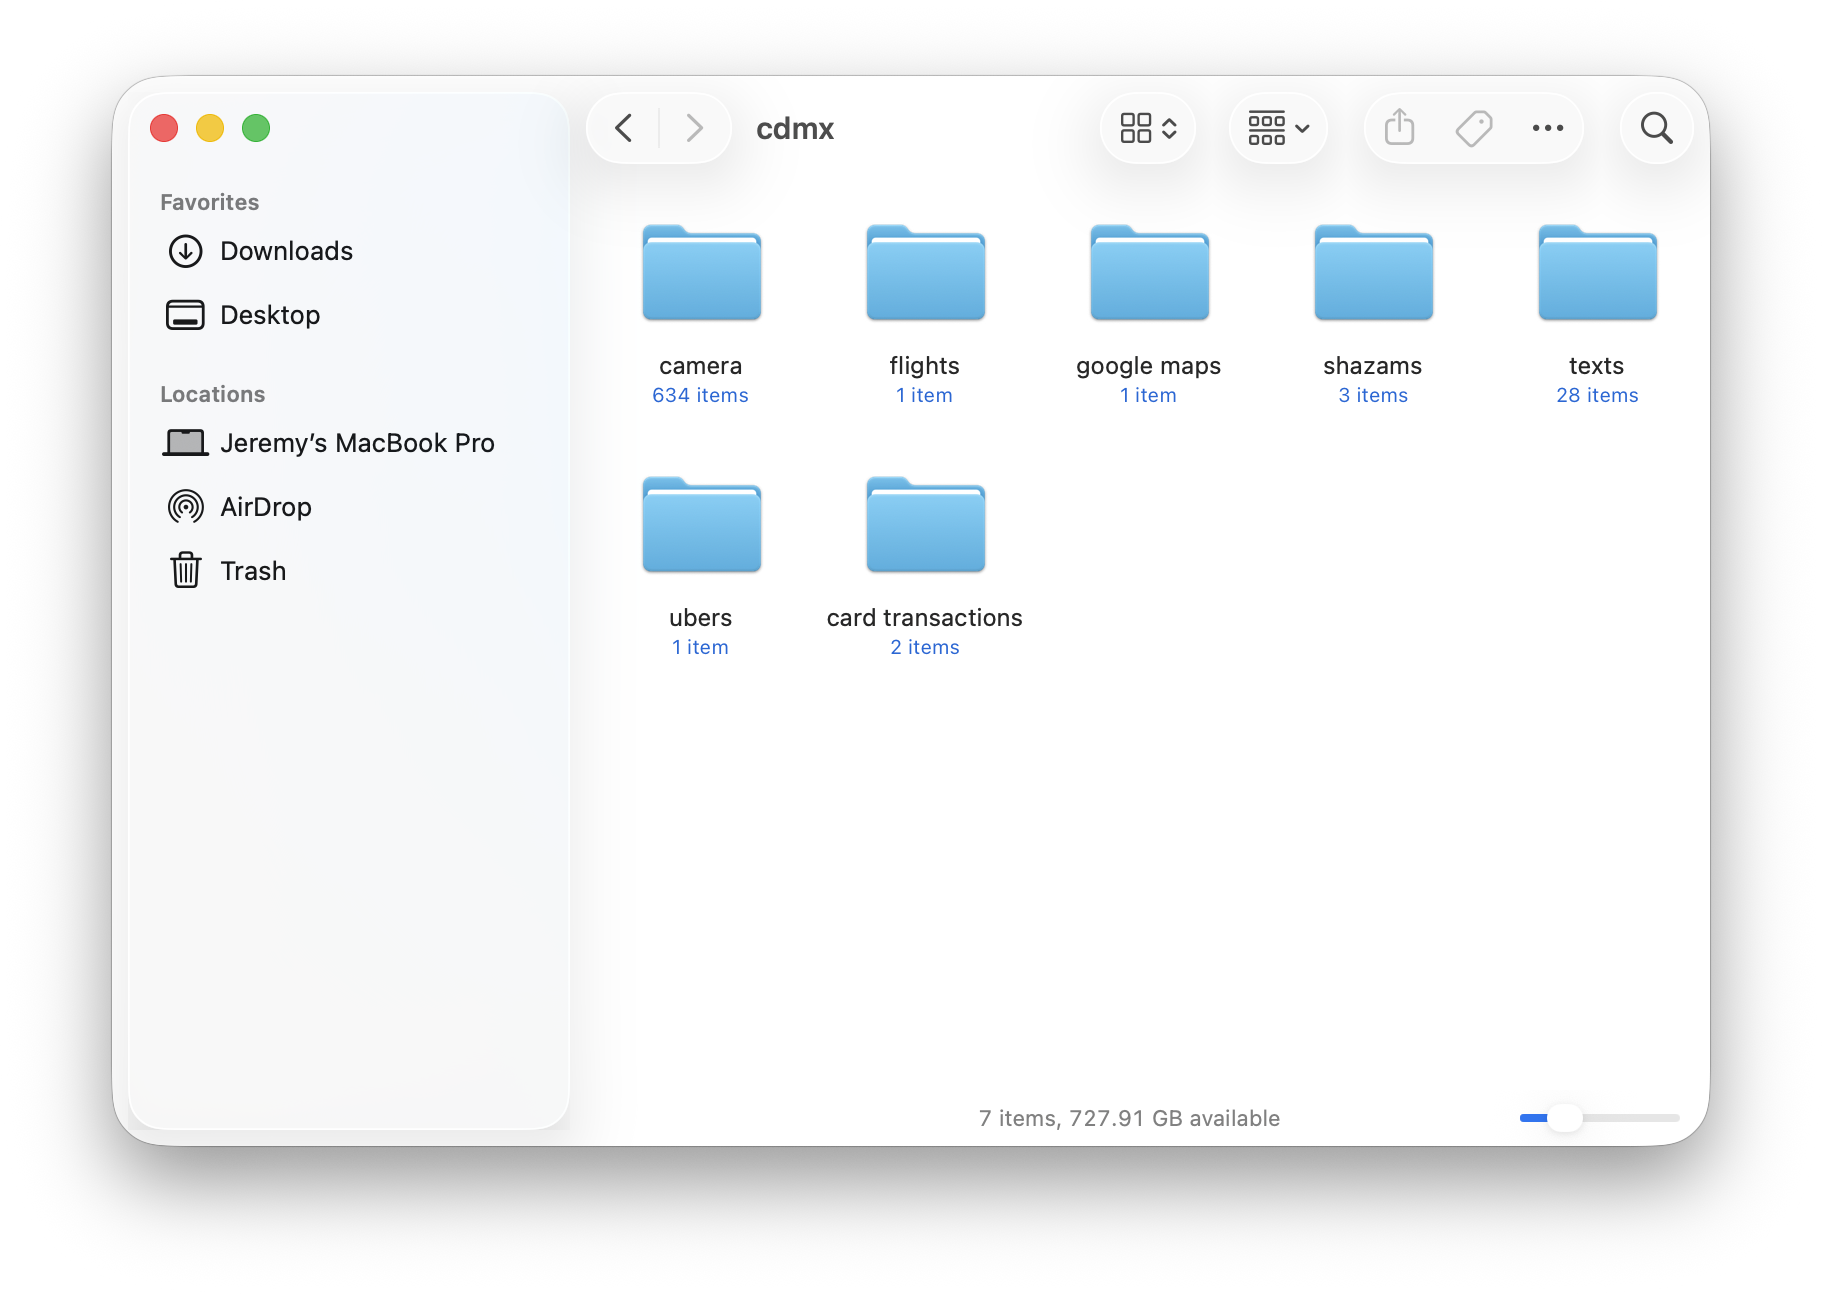
Task: Go back with the left chevron
Action: tap(624, 128)
